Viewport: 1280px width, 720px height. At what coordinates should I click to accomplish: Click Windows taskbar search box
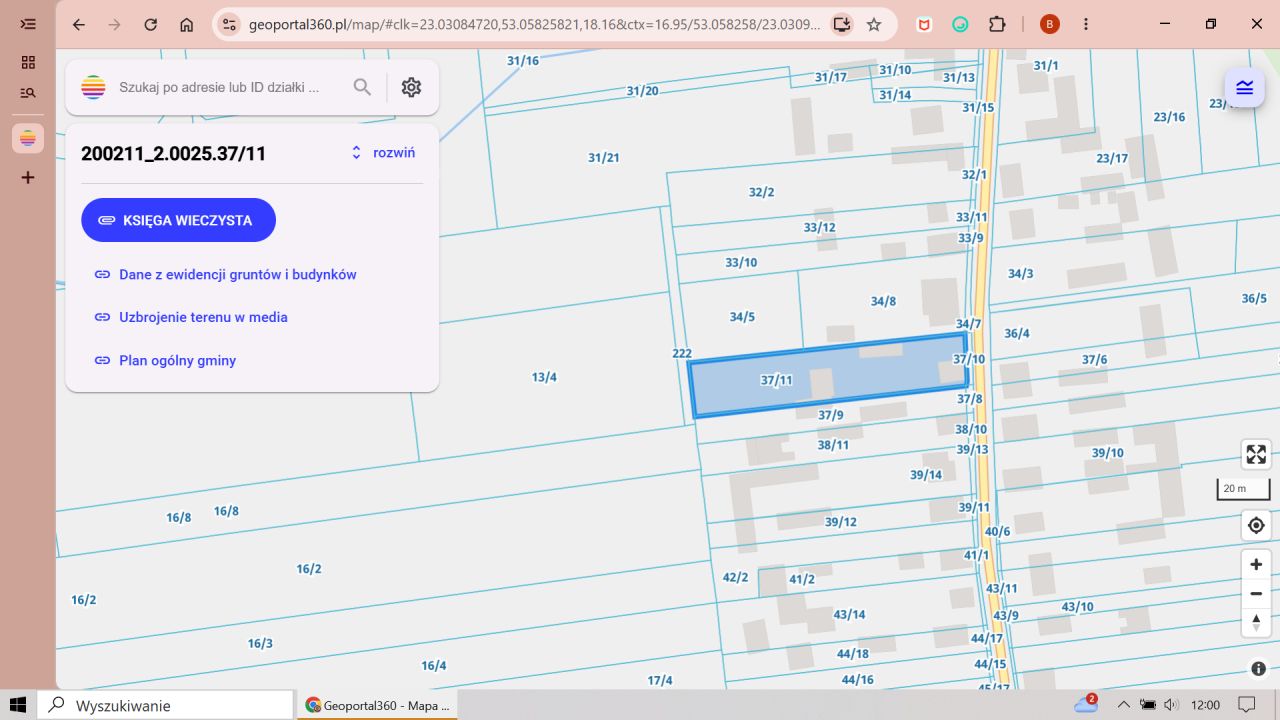tap(166, 705)
